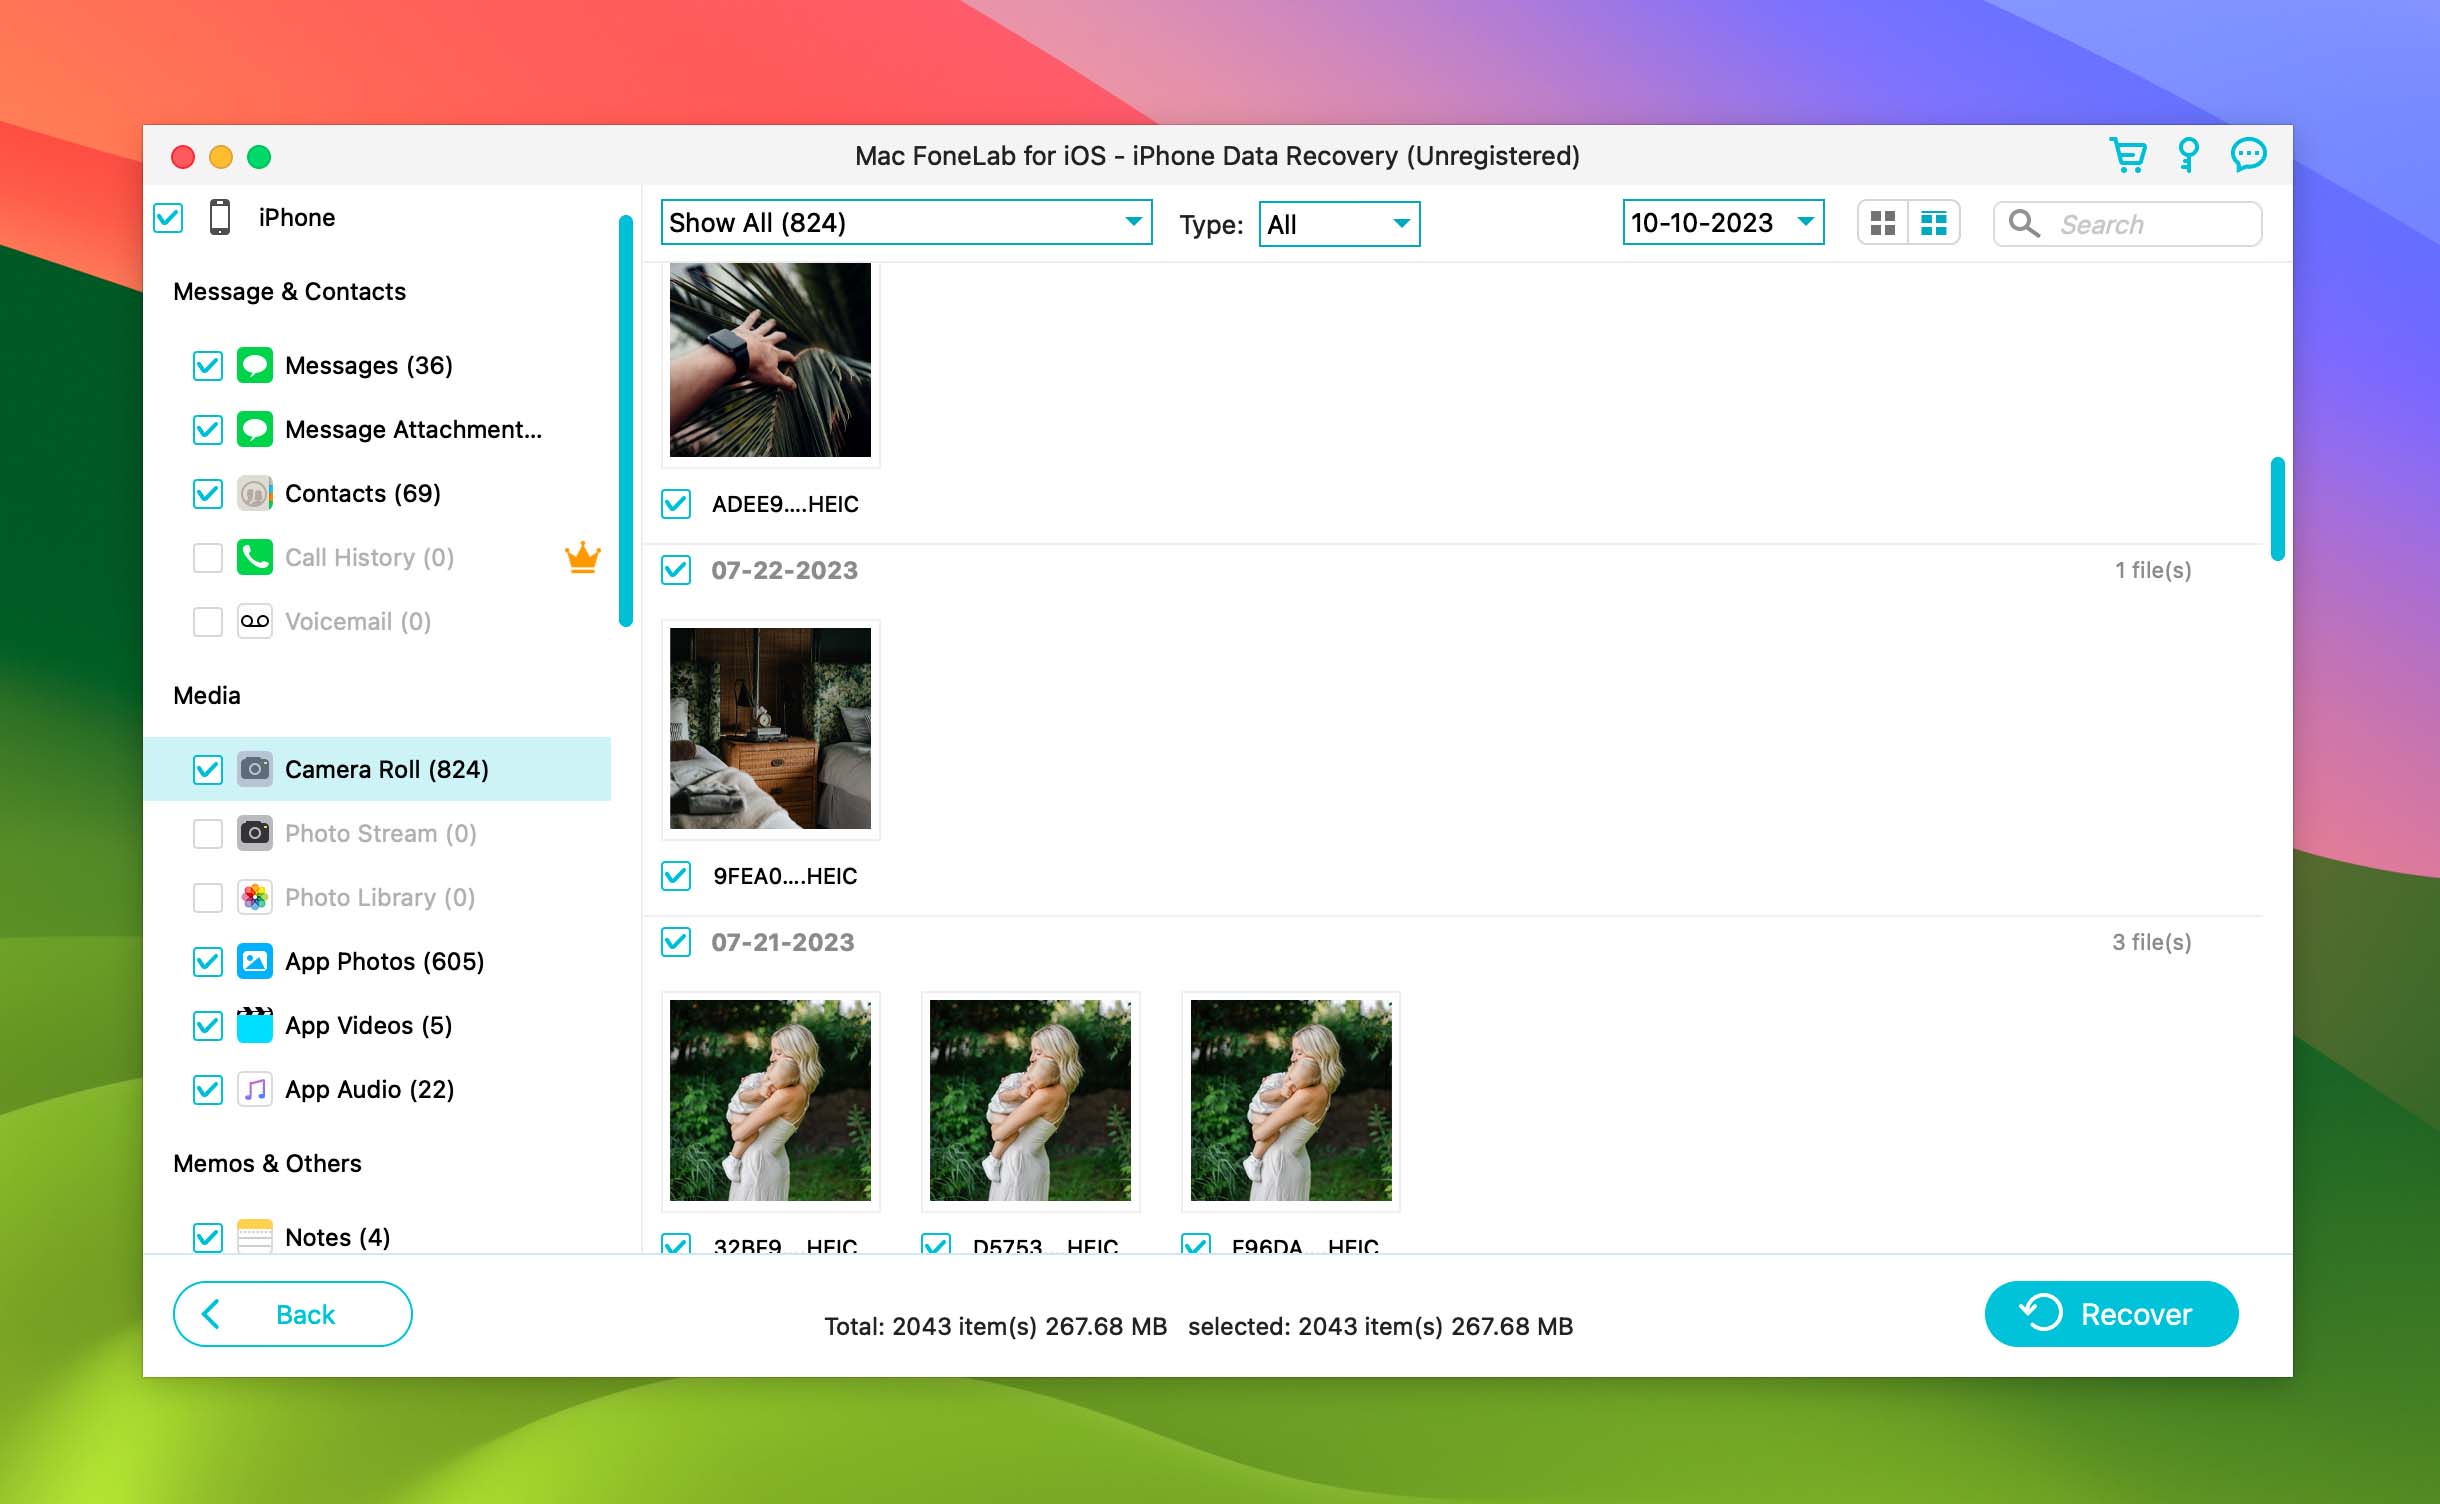Open the Show All (824) dropdown
Screen dimensions: 2440x1504
tap(906, 222)
